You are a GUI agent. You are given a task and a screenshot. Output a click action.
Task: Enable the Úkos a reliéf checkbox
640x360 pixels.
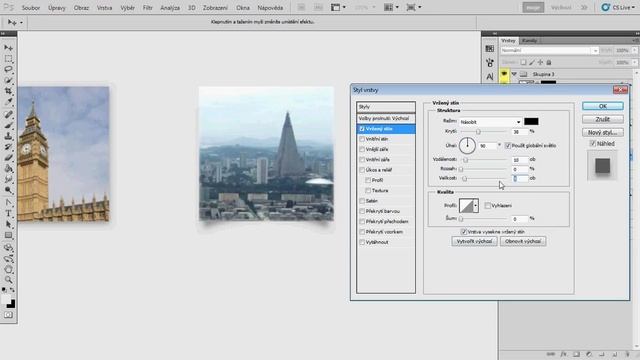click(362, 170)
